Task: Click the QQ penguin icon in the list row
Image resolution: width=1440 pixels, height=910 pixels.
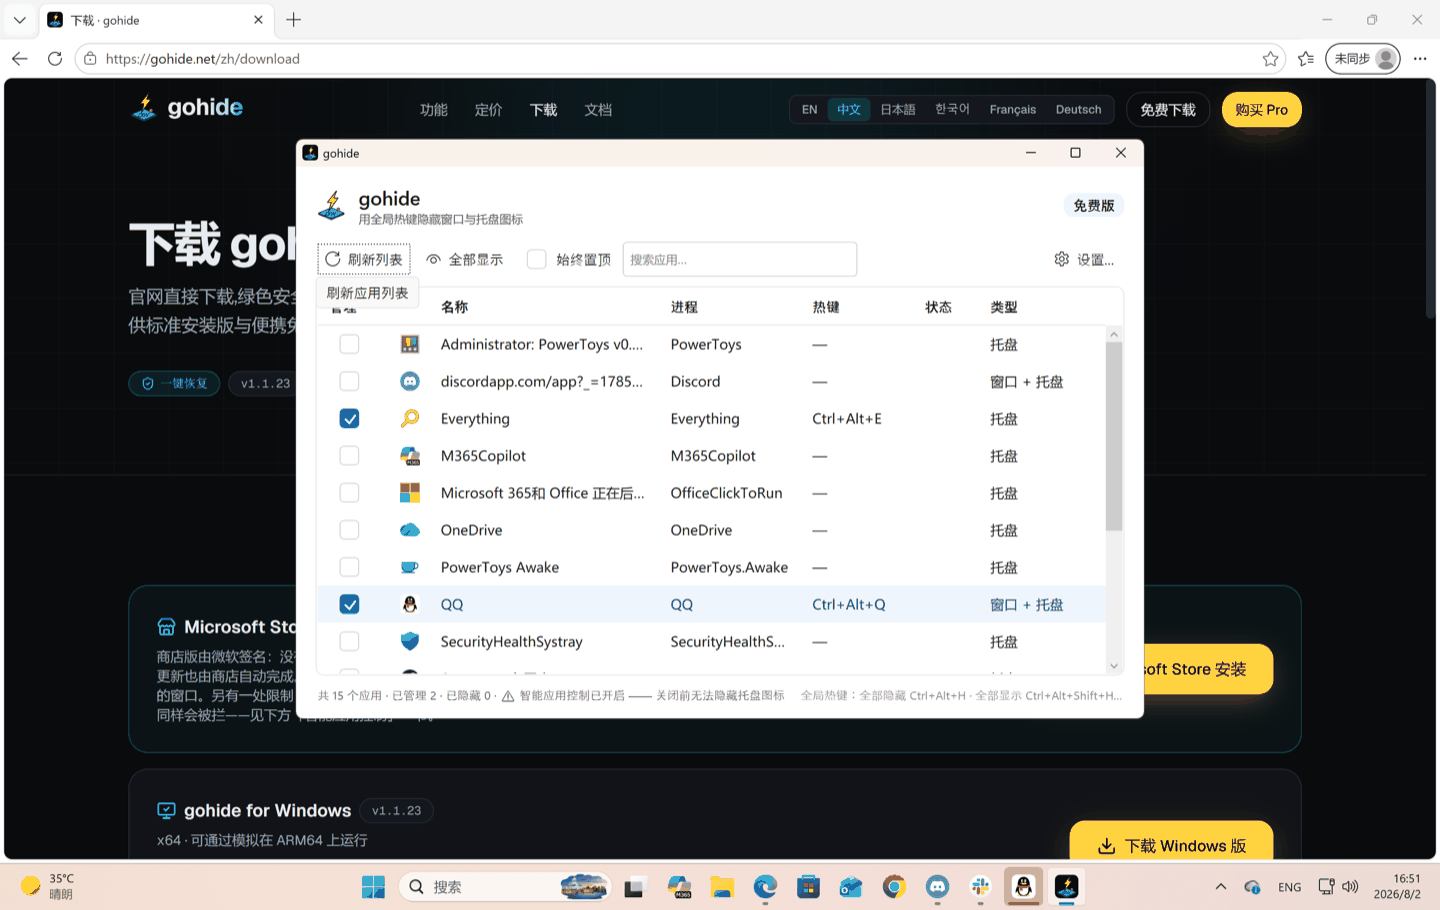Action: coord(409,604)
